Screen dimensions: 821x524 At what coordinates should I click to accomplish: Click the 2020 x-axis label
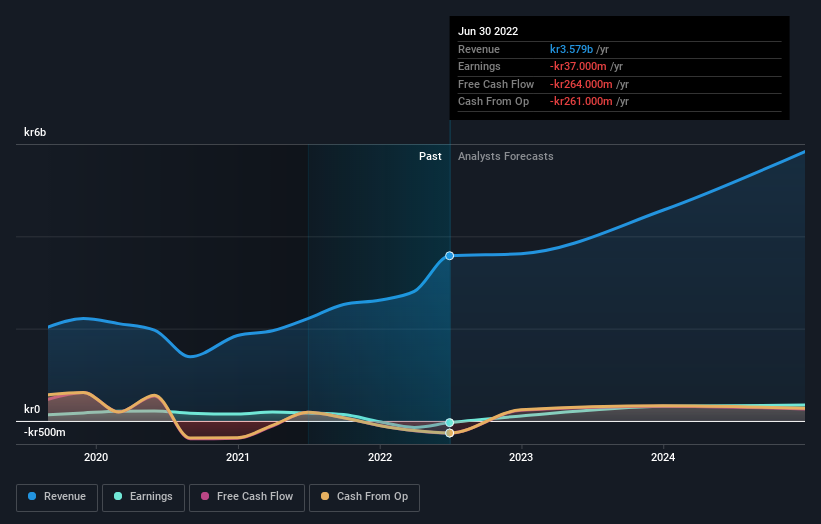tap(96, 457)
